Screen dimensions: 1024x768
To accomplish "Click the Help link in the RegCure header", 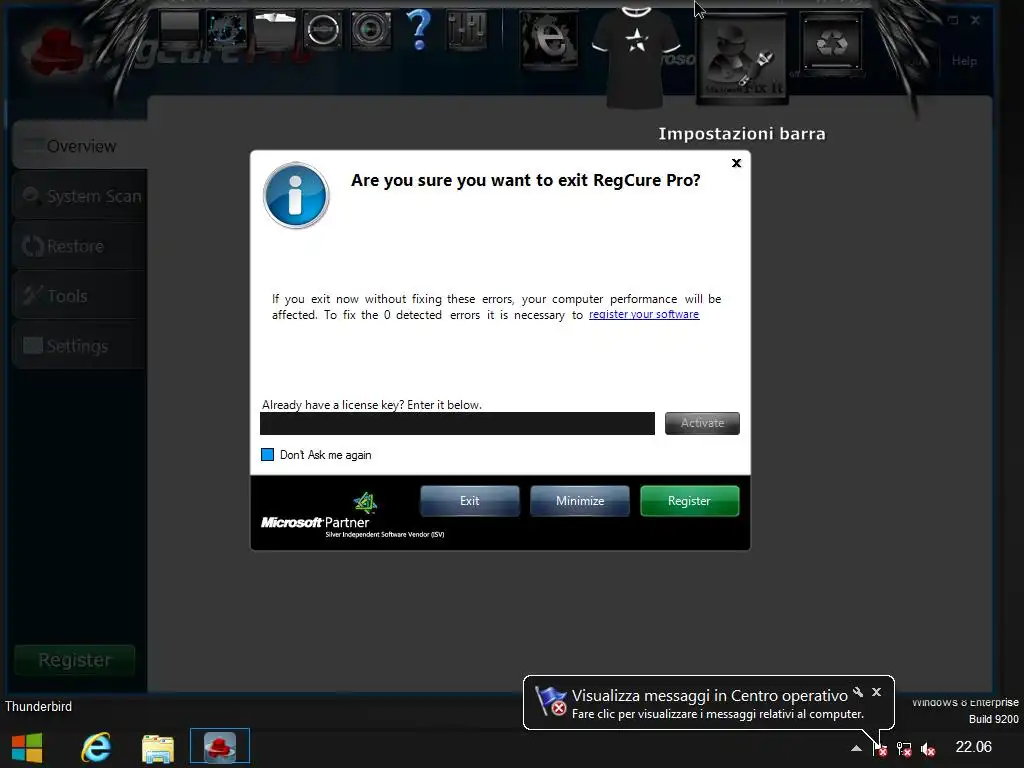I will [x=964, y=61].
